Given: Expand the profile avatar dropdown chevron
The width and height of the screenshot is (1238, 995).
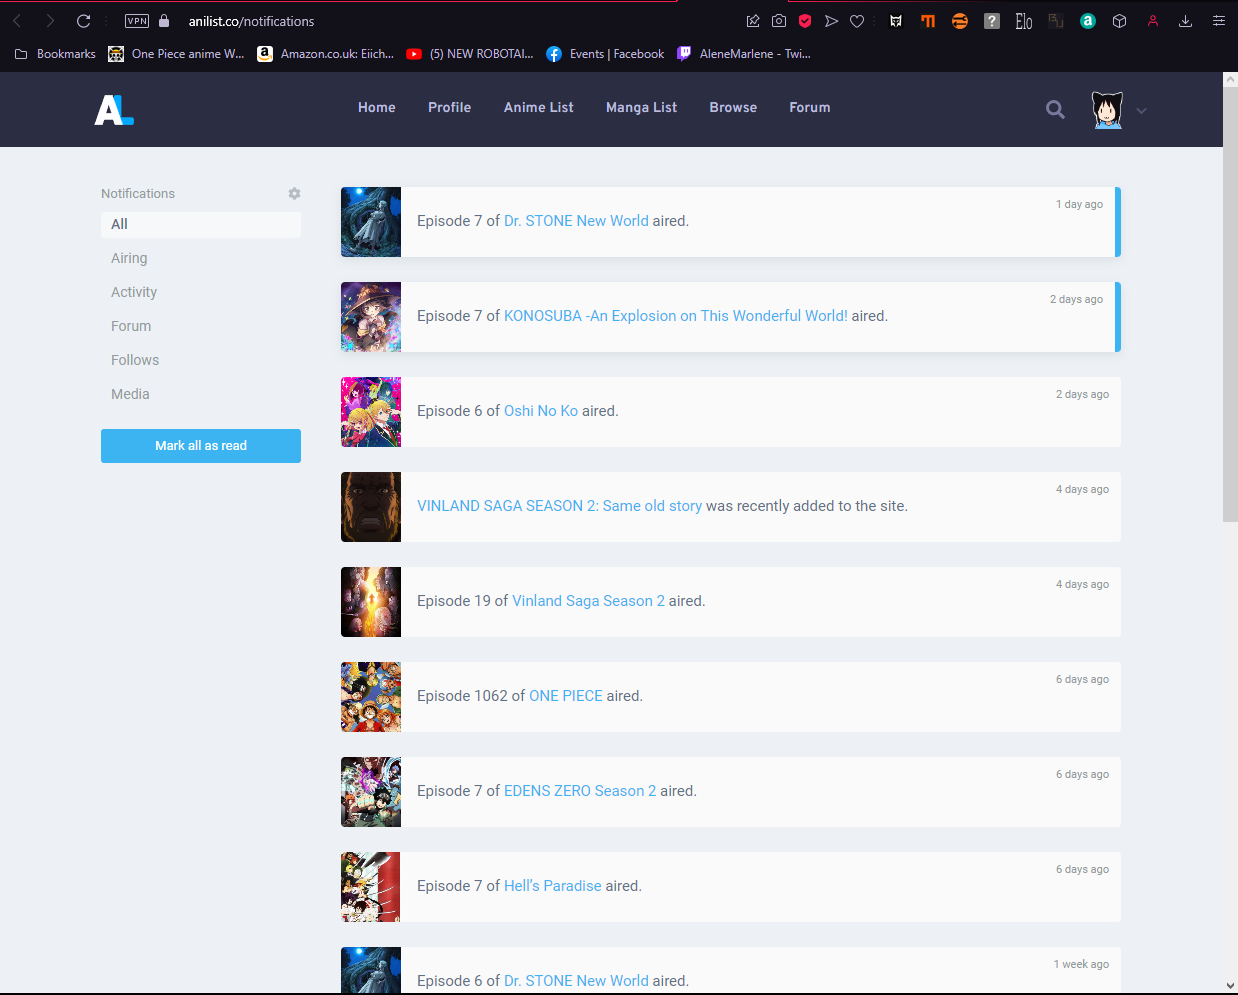Looking at the screenshot, I should coord(1139,113).
